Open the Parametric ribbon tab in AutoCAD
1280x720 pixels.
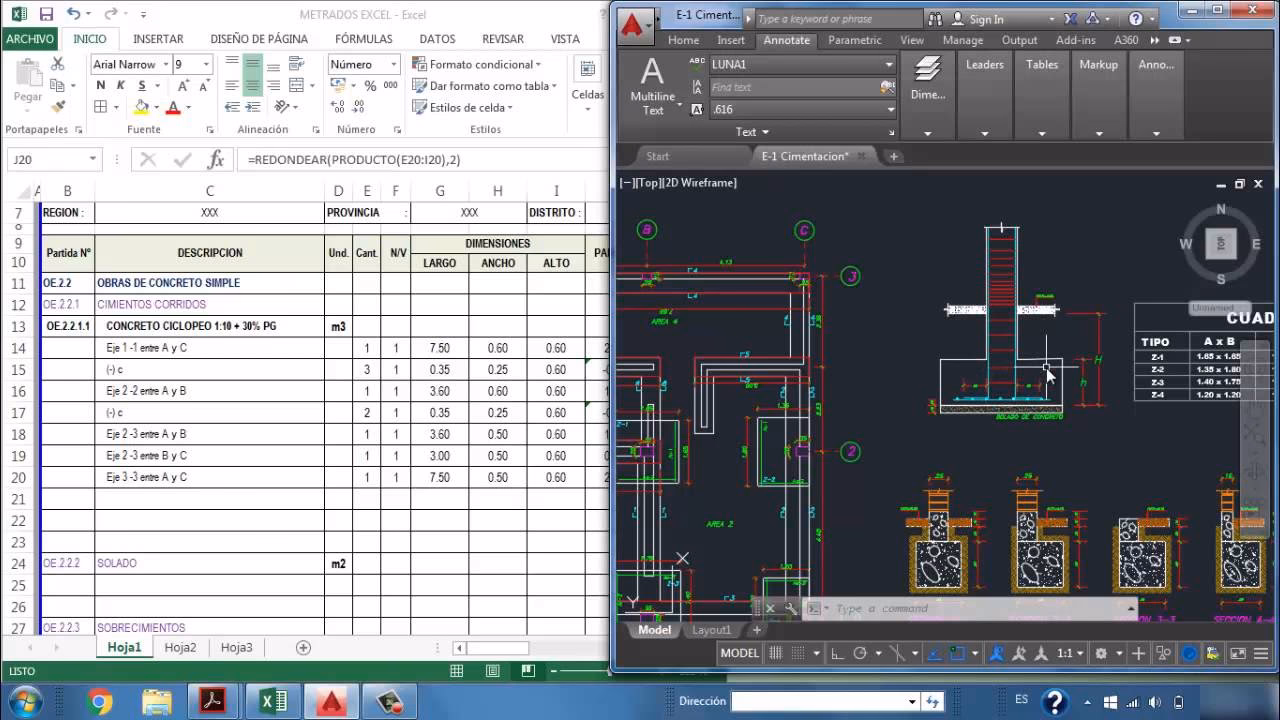854,40
